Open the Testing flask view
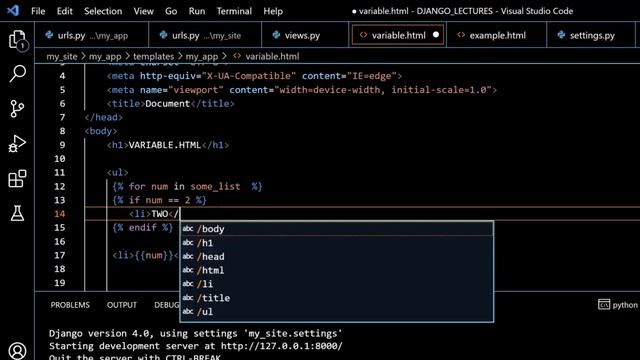Viewport: 640px width, 360px height. coord(17,213)
